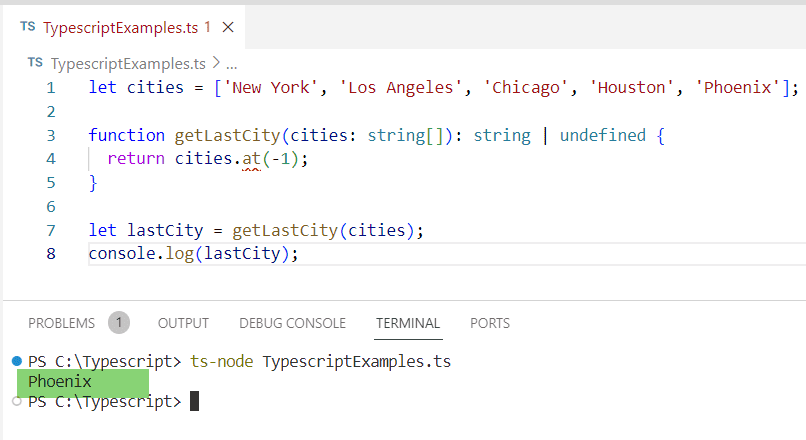Click the terminal cursor at the prompt
The height and width of the screenshot is (440, 806).
(194, 401)
